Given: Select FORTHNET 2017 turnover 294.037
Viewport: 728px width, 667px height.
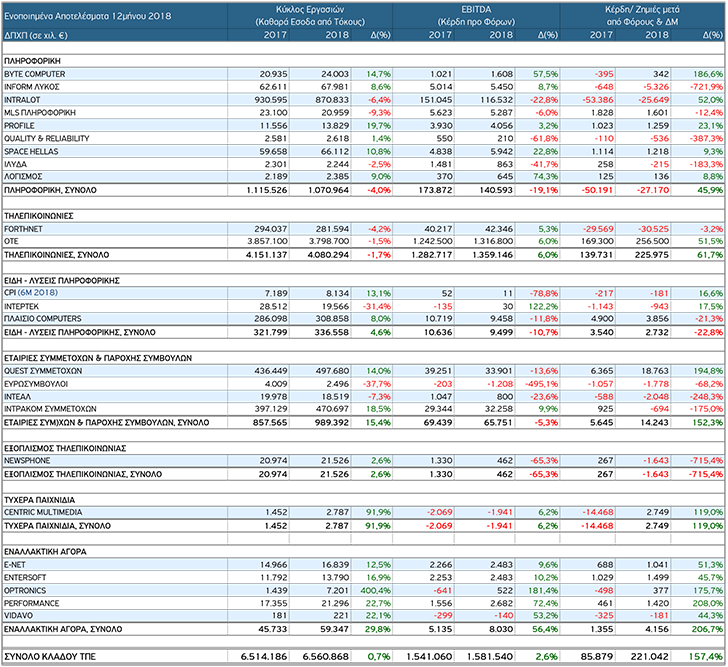Looking at the screenshot, I should (271, 229).
